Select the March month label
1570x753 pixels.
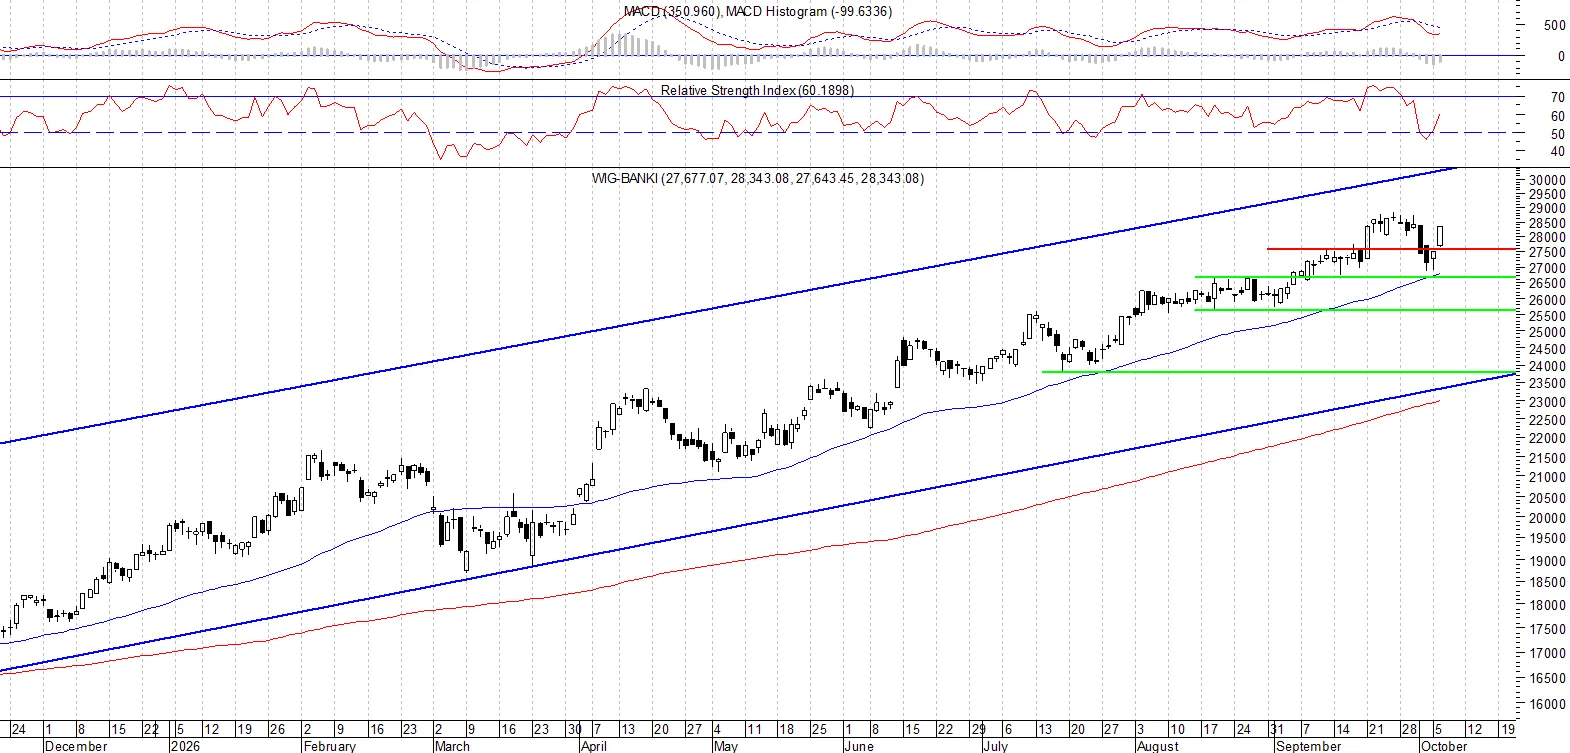coord(452,746)
